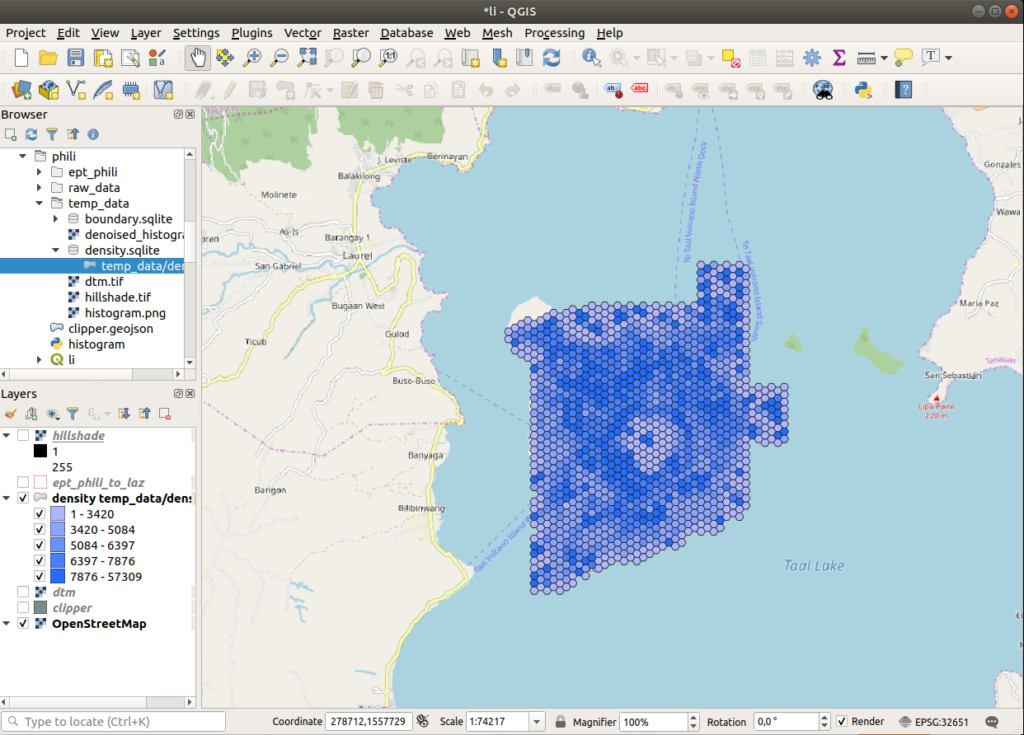Viewport: 1024px width, 735px height.
Task: Open the Scale dropdown
Action: pyautogui.click(x=536, y=721)
